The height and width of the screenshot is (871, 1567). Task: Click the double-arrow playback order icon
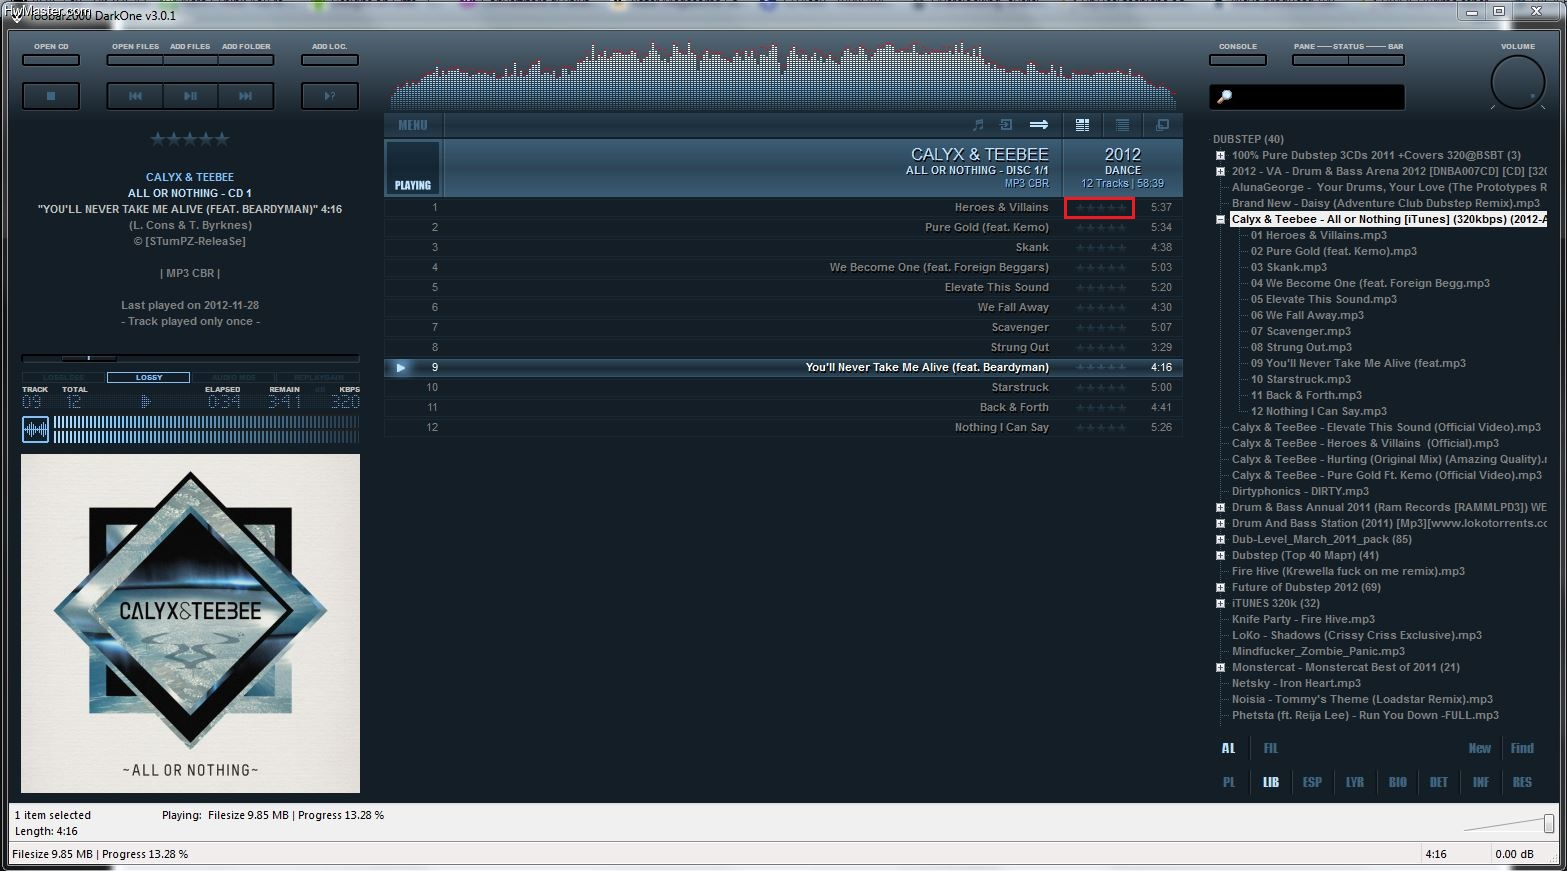pyautogui.click(x=1039, y=125)
